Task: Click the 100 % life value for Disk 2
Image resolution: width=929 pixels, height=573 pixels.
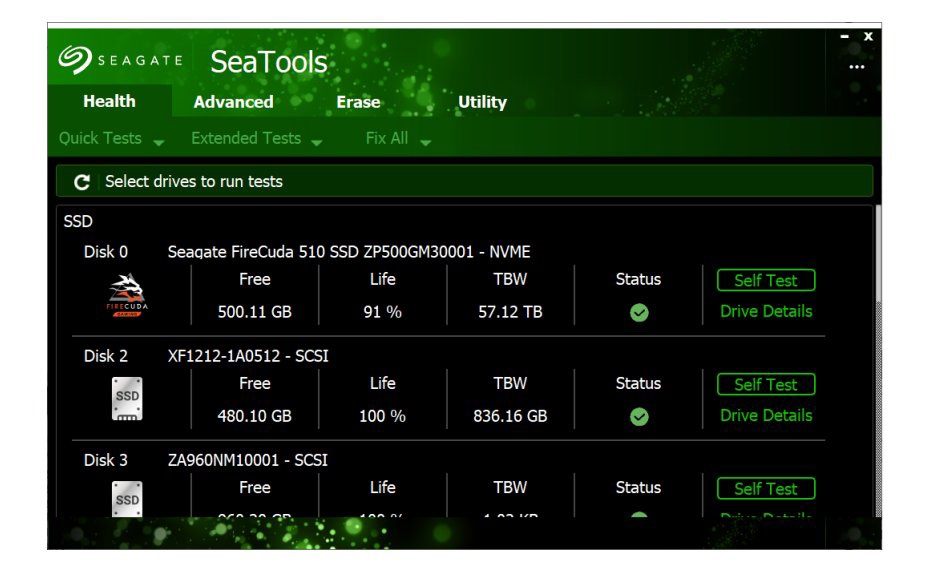Action: [382, 417]
